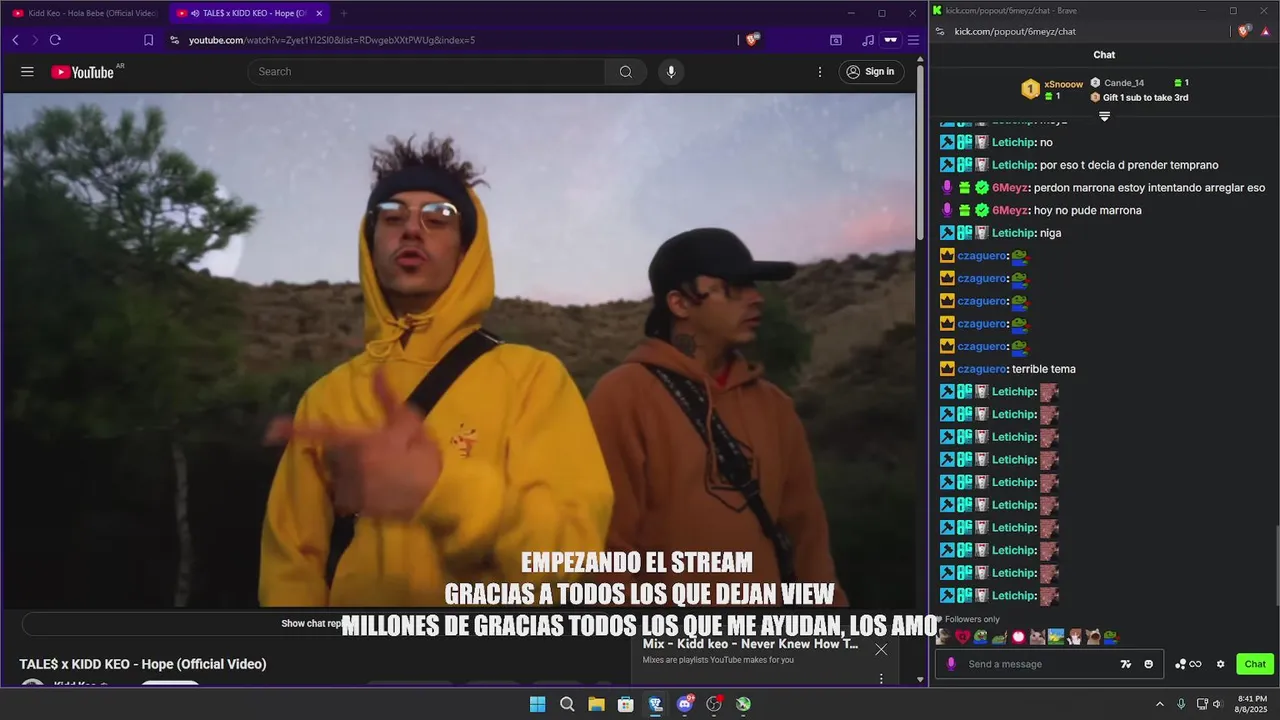Open site settings icon beside youtube.com URL
Viewport: 1280px width, 720px height.
point(175,40)
